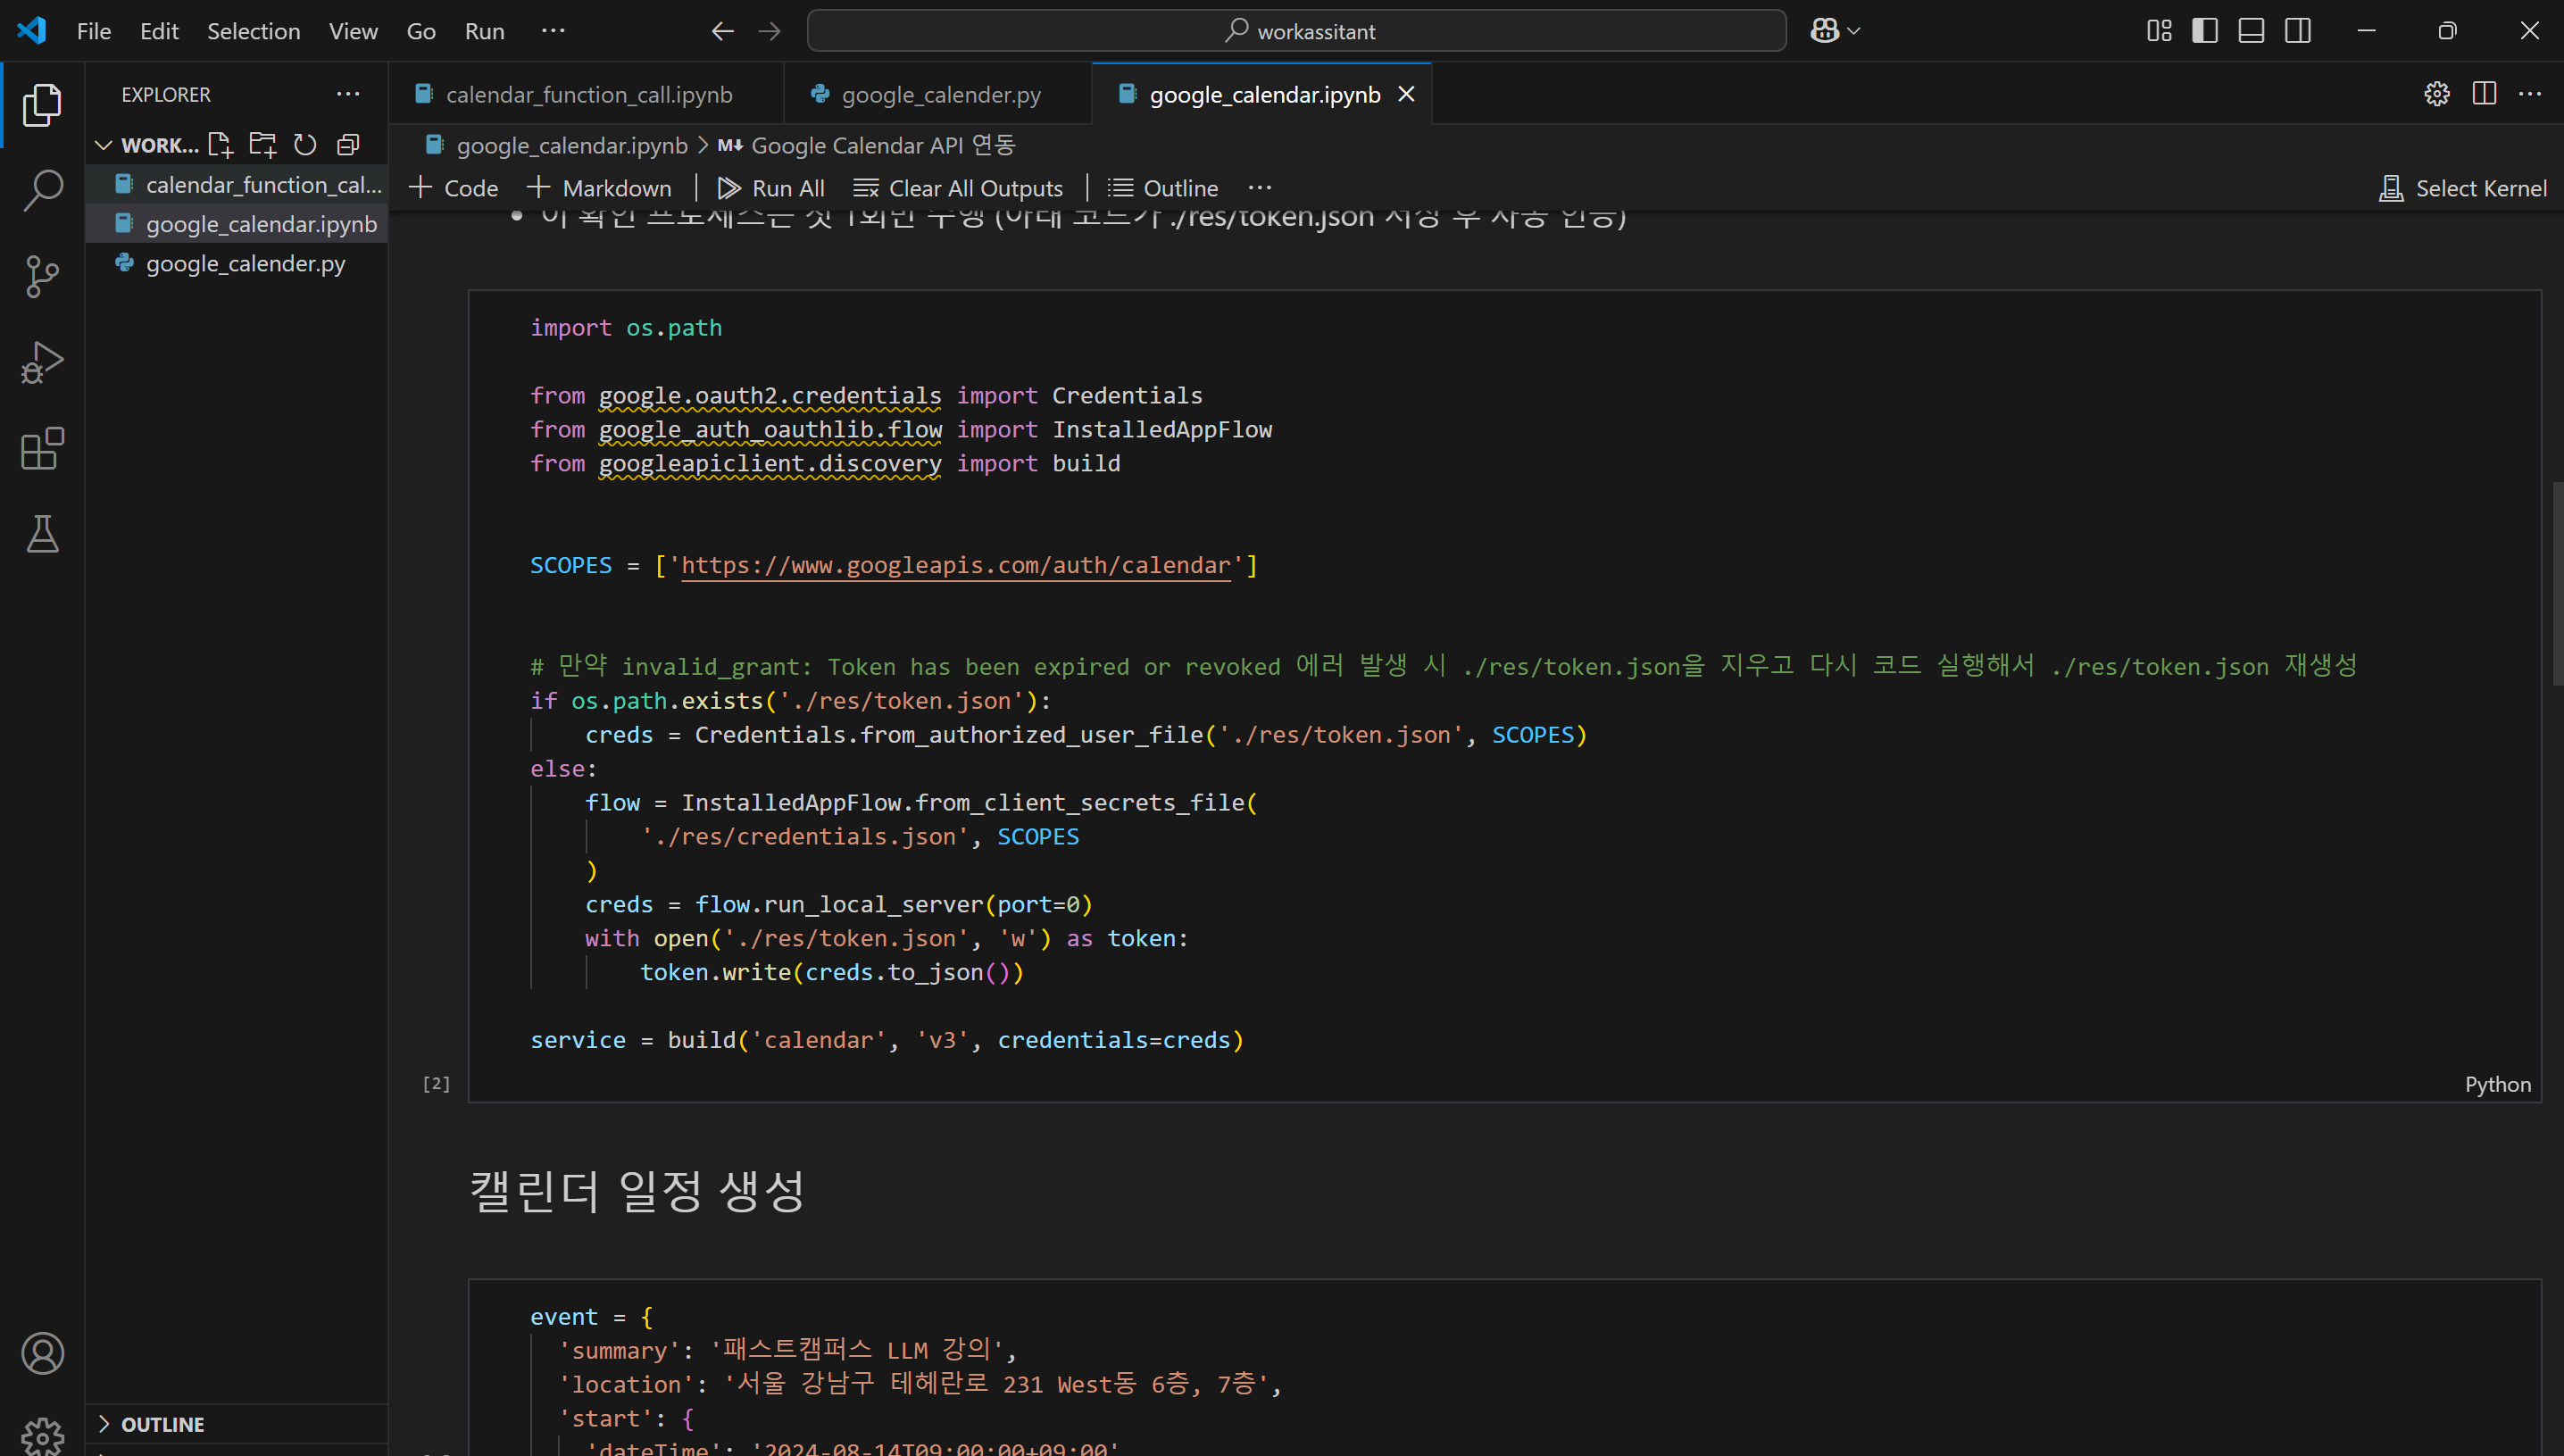The height and width of the screenshot is (1456, 2564).
Task: Open the Run and Debug view
Action: pyautogui.click(x=42, y=362)
